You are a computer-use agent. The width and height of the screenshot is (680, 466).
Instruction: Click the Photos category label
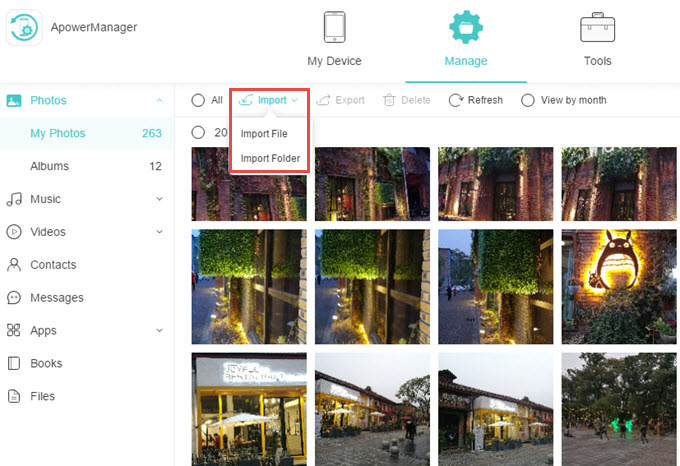(48, 101)
